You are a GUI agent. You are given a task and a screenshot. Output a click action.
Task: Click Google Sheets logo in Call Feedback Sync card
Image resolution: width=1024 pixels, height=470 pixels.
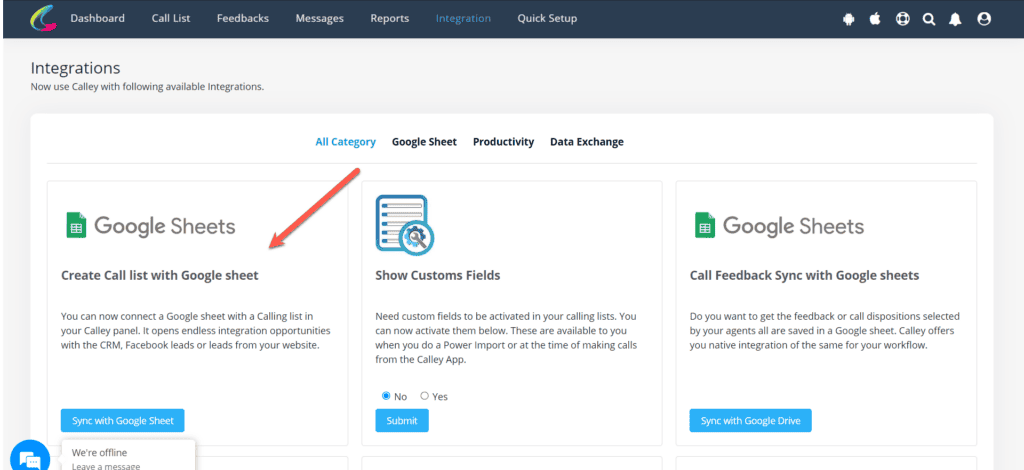click(779, 226)
